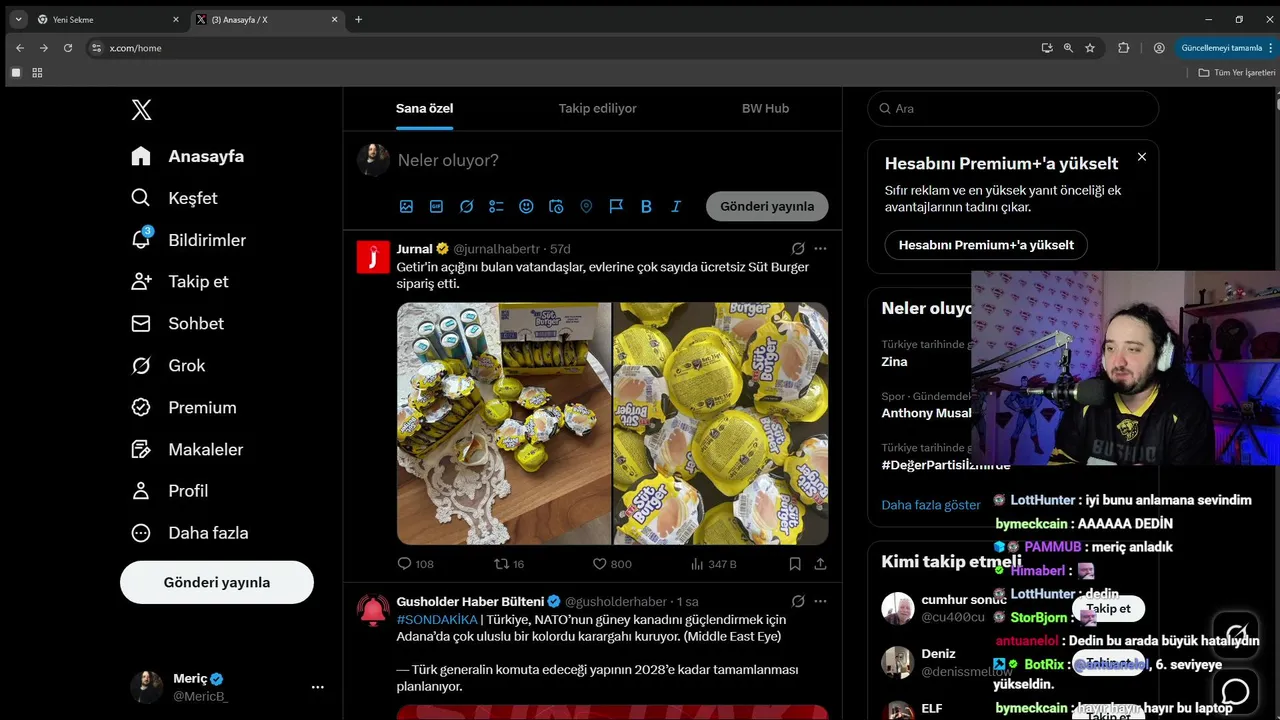The image size is (1280, 720).
Task: Click the Grok icon in compose toolbar
Action: coord(466,206)
